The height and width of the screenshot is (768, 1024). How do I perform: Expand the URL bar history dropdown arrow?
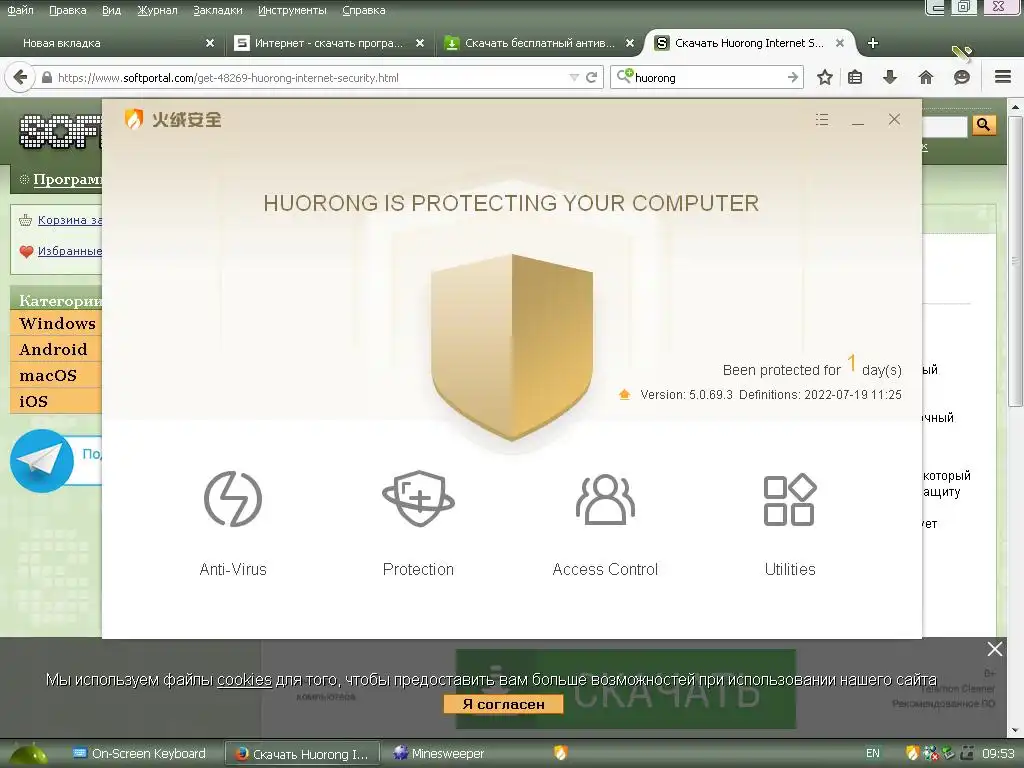coord(574,78)
